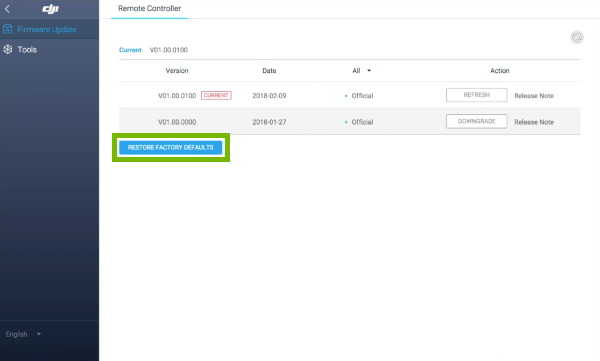Click Official label in V01.00.0100 row
600x361 pixels.
pos(362,96)
